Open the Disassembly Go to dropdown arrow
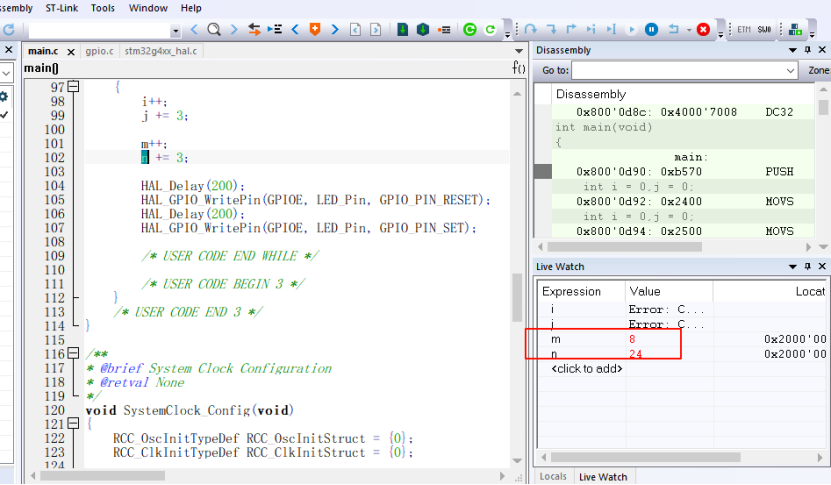Screen dimensions: 831x485 pos(790,70)
